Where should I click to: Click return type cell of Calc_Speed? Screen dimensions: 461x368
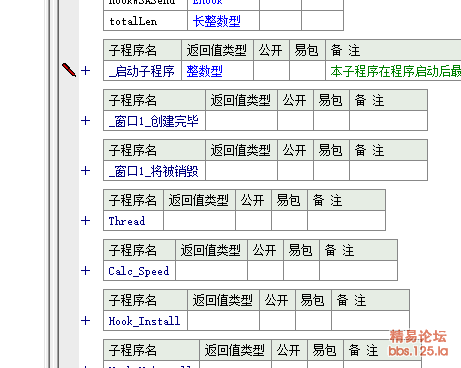pyautogui.click(x=211, y=270)
